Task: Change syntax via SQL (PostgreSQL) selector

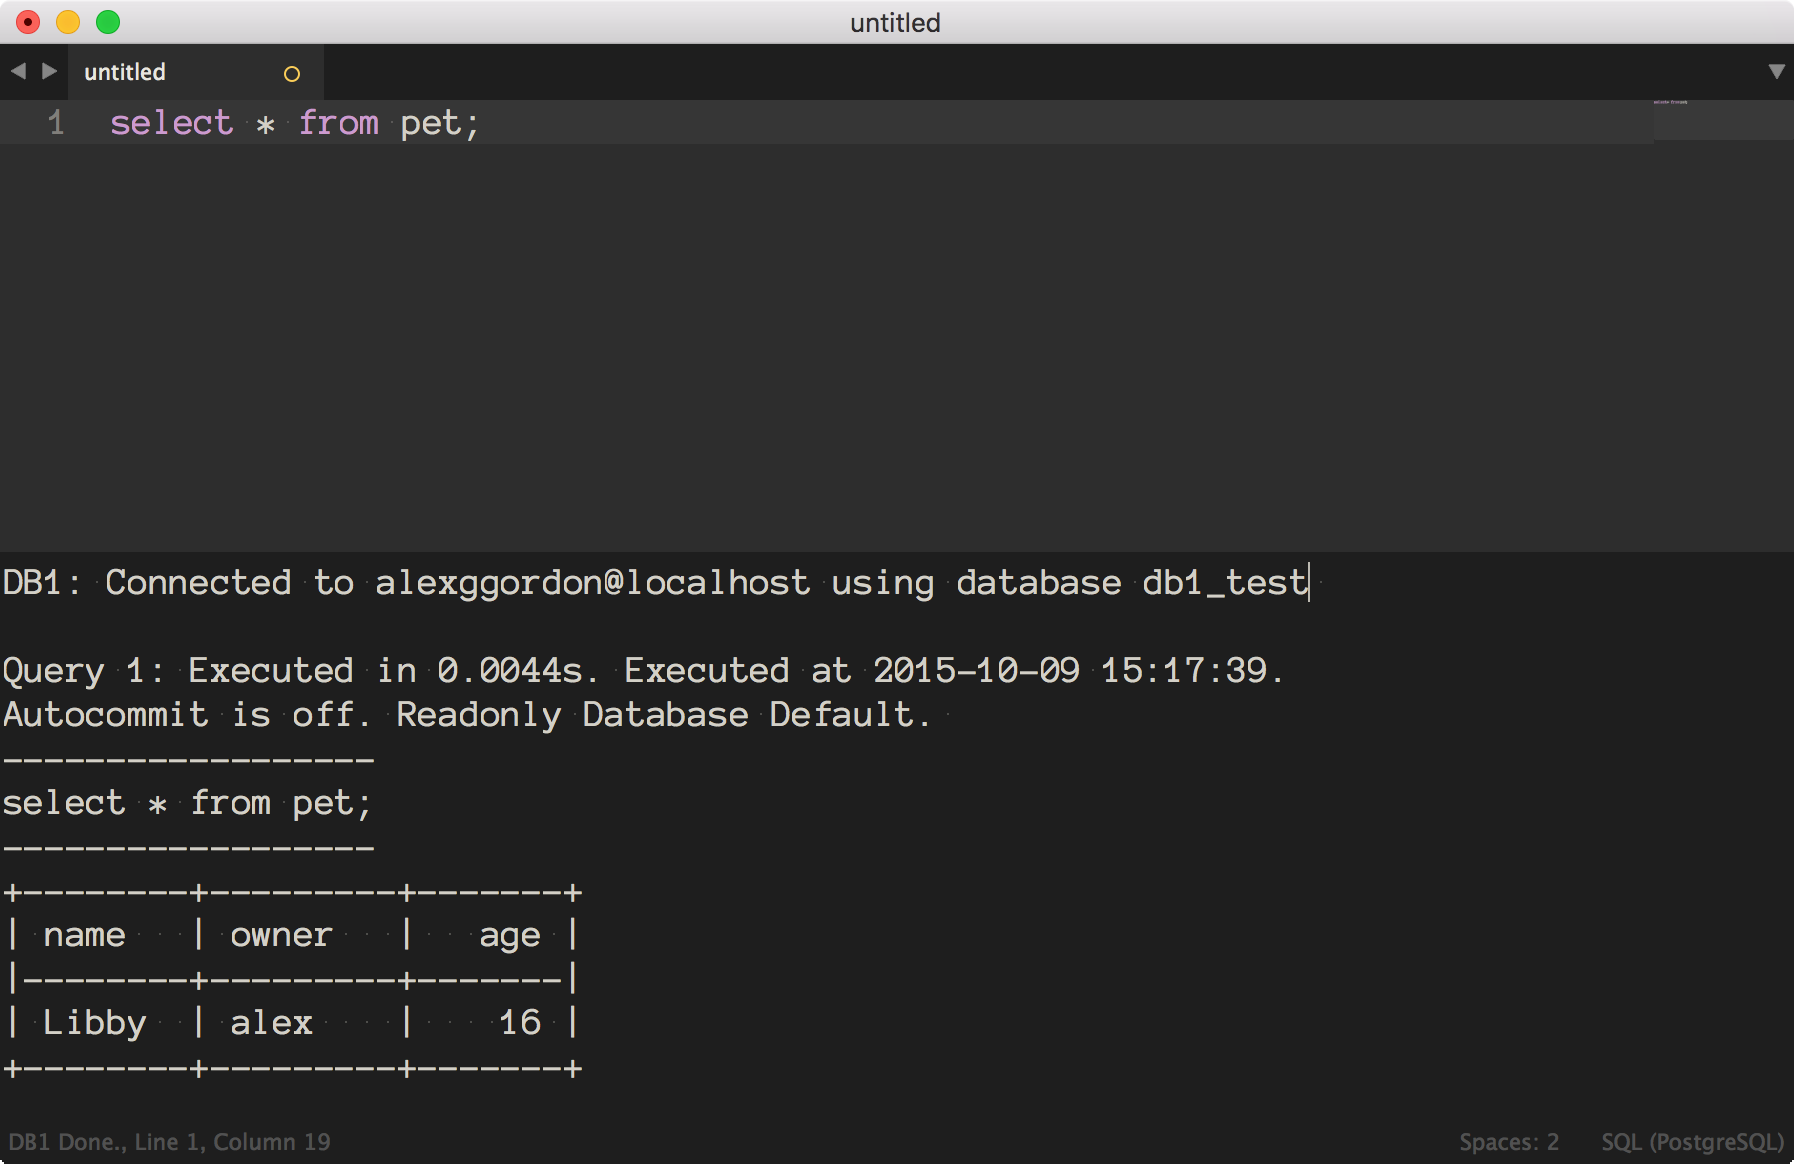Action: (1692, 1142)
